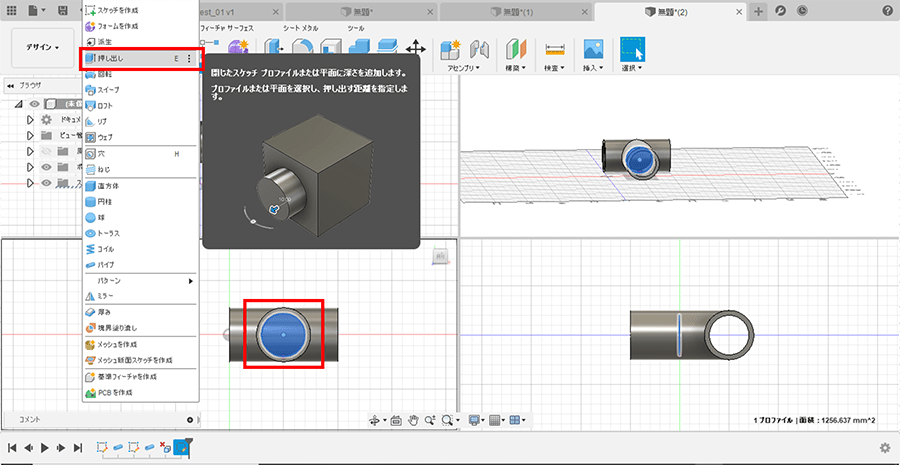Click the 穴 (Hole) tool icon

(90, 154)
